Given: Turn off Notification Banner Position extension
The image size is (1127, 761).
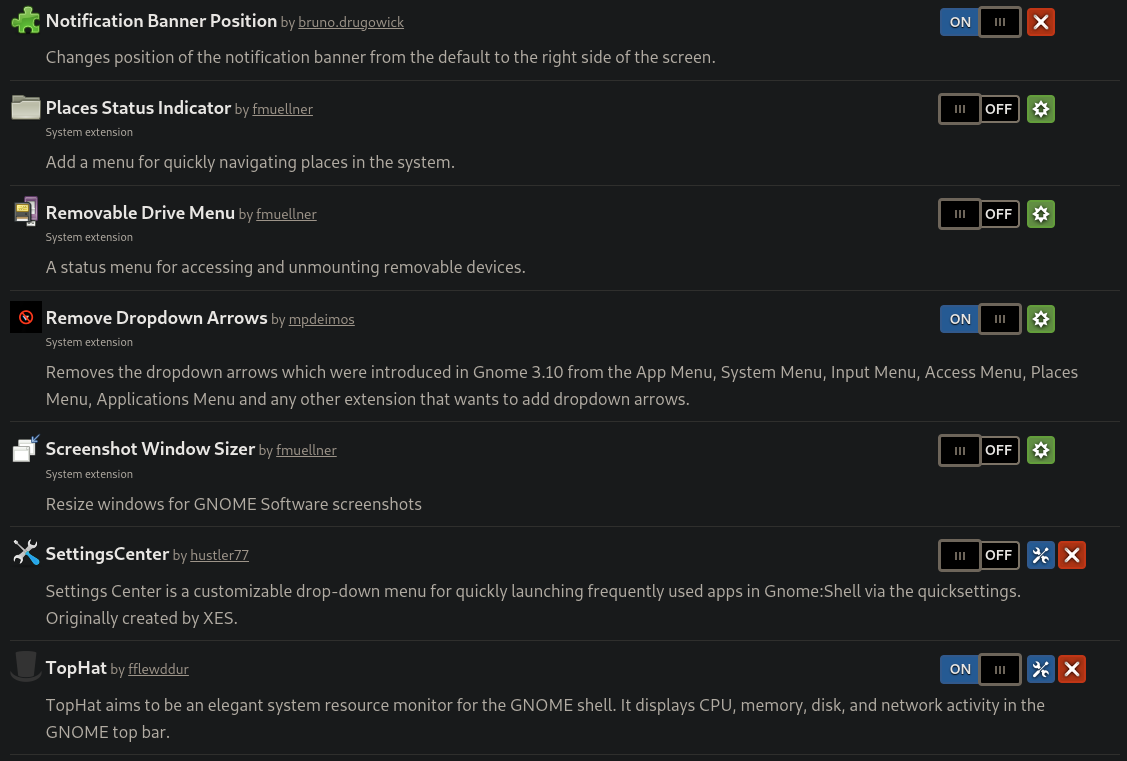Looking at the screenshot, I should 980,22.
